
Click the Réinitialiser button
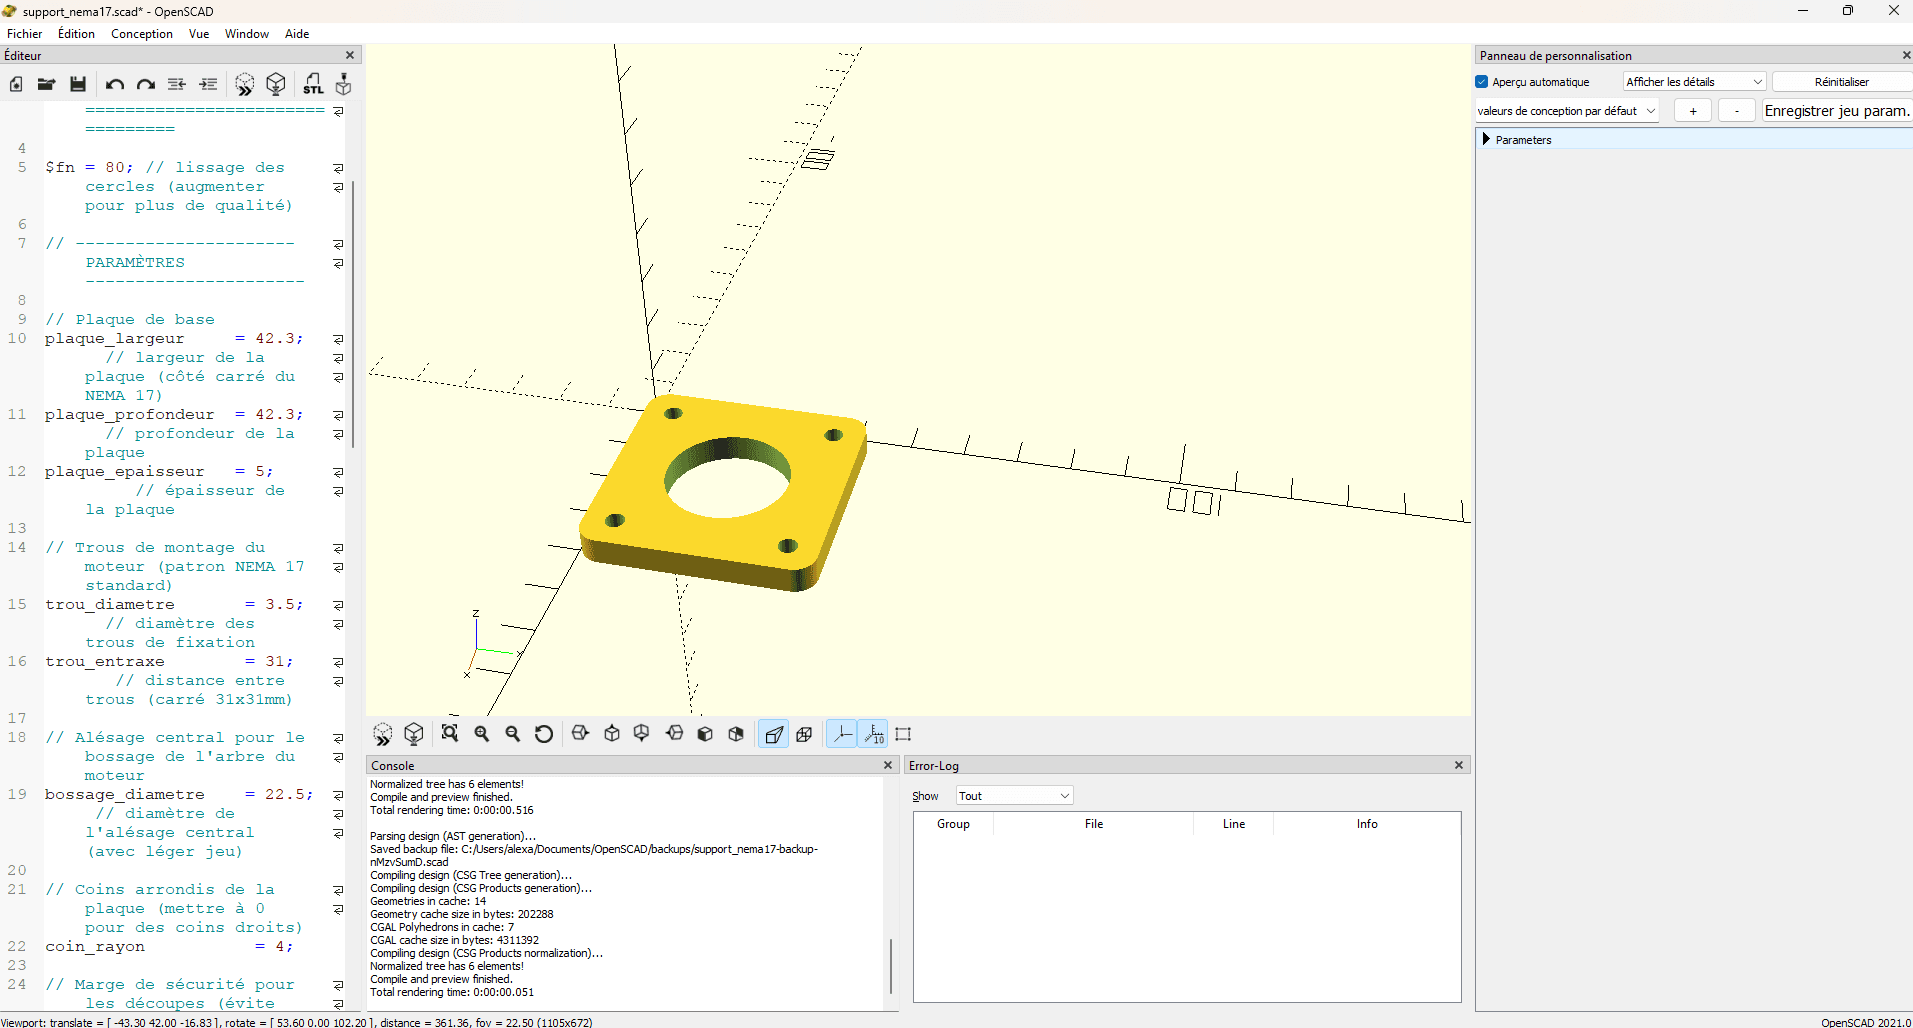point(1841,82)
